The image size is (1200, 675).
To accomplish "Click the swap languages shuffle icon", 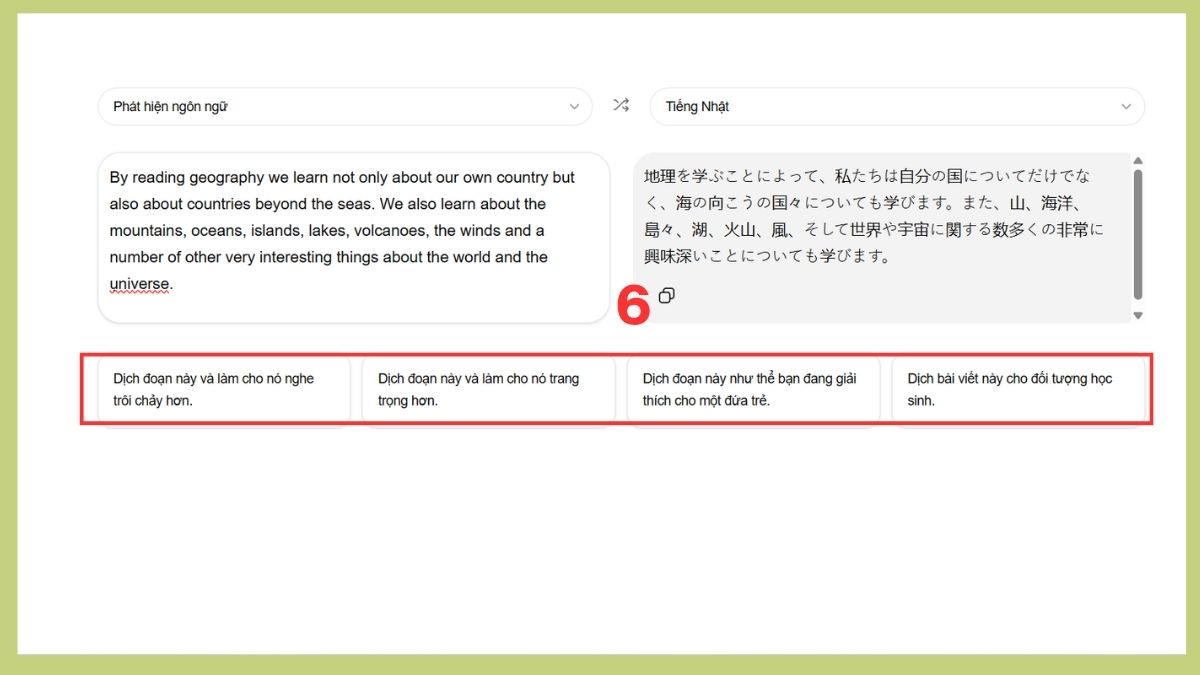I will click(x=621, y=105).
